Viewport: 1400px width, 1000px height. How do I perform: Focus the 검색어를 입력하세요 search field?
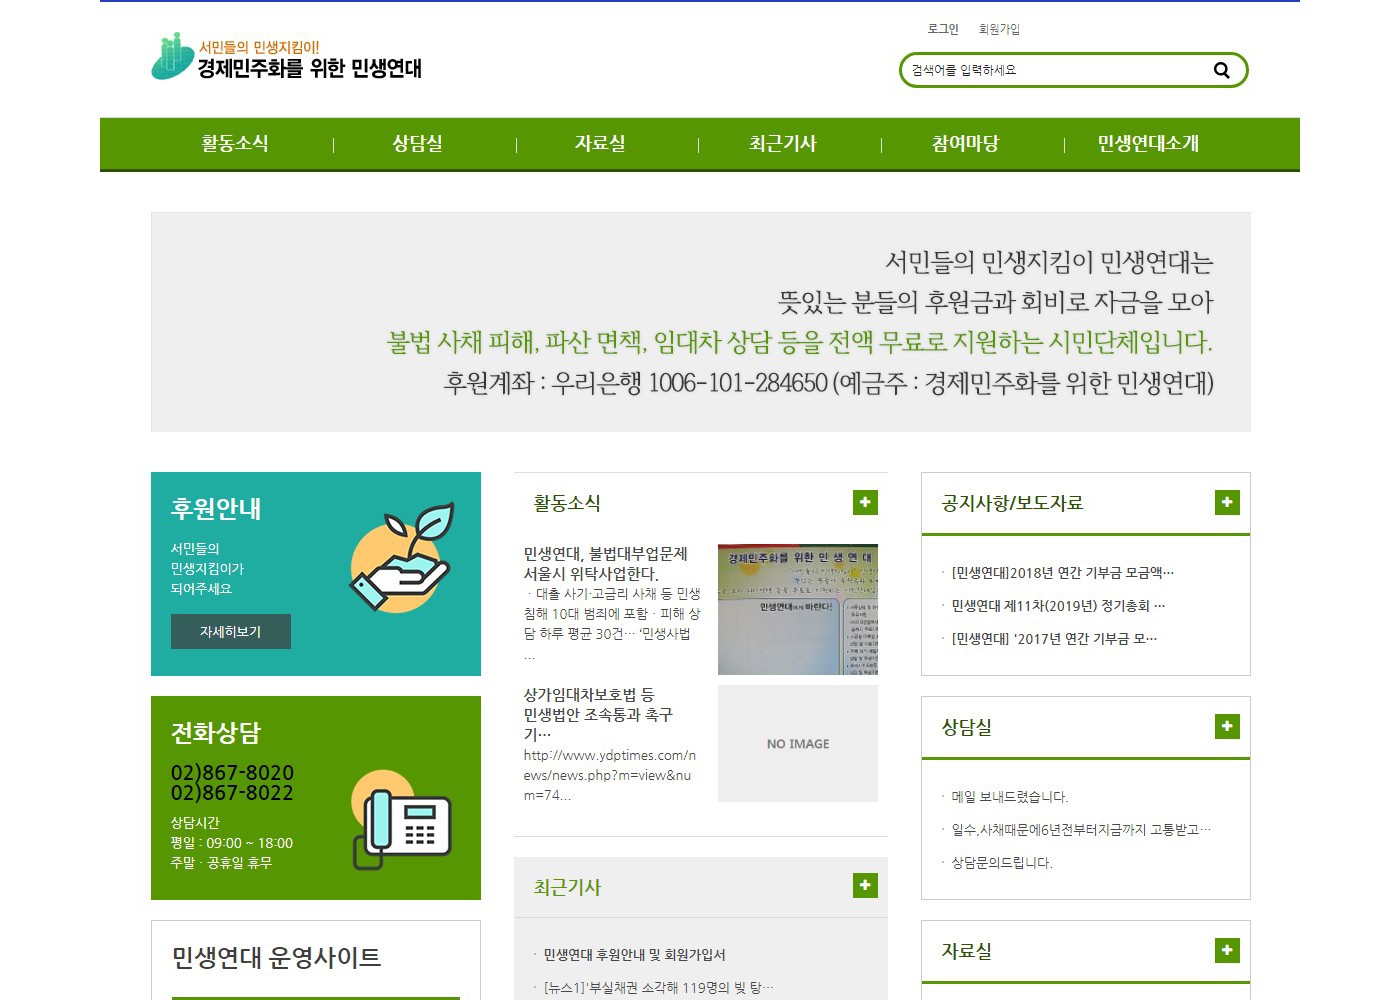pyautogui.click(x=1050, y=70)
